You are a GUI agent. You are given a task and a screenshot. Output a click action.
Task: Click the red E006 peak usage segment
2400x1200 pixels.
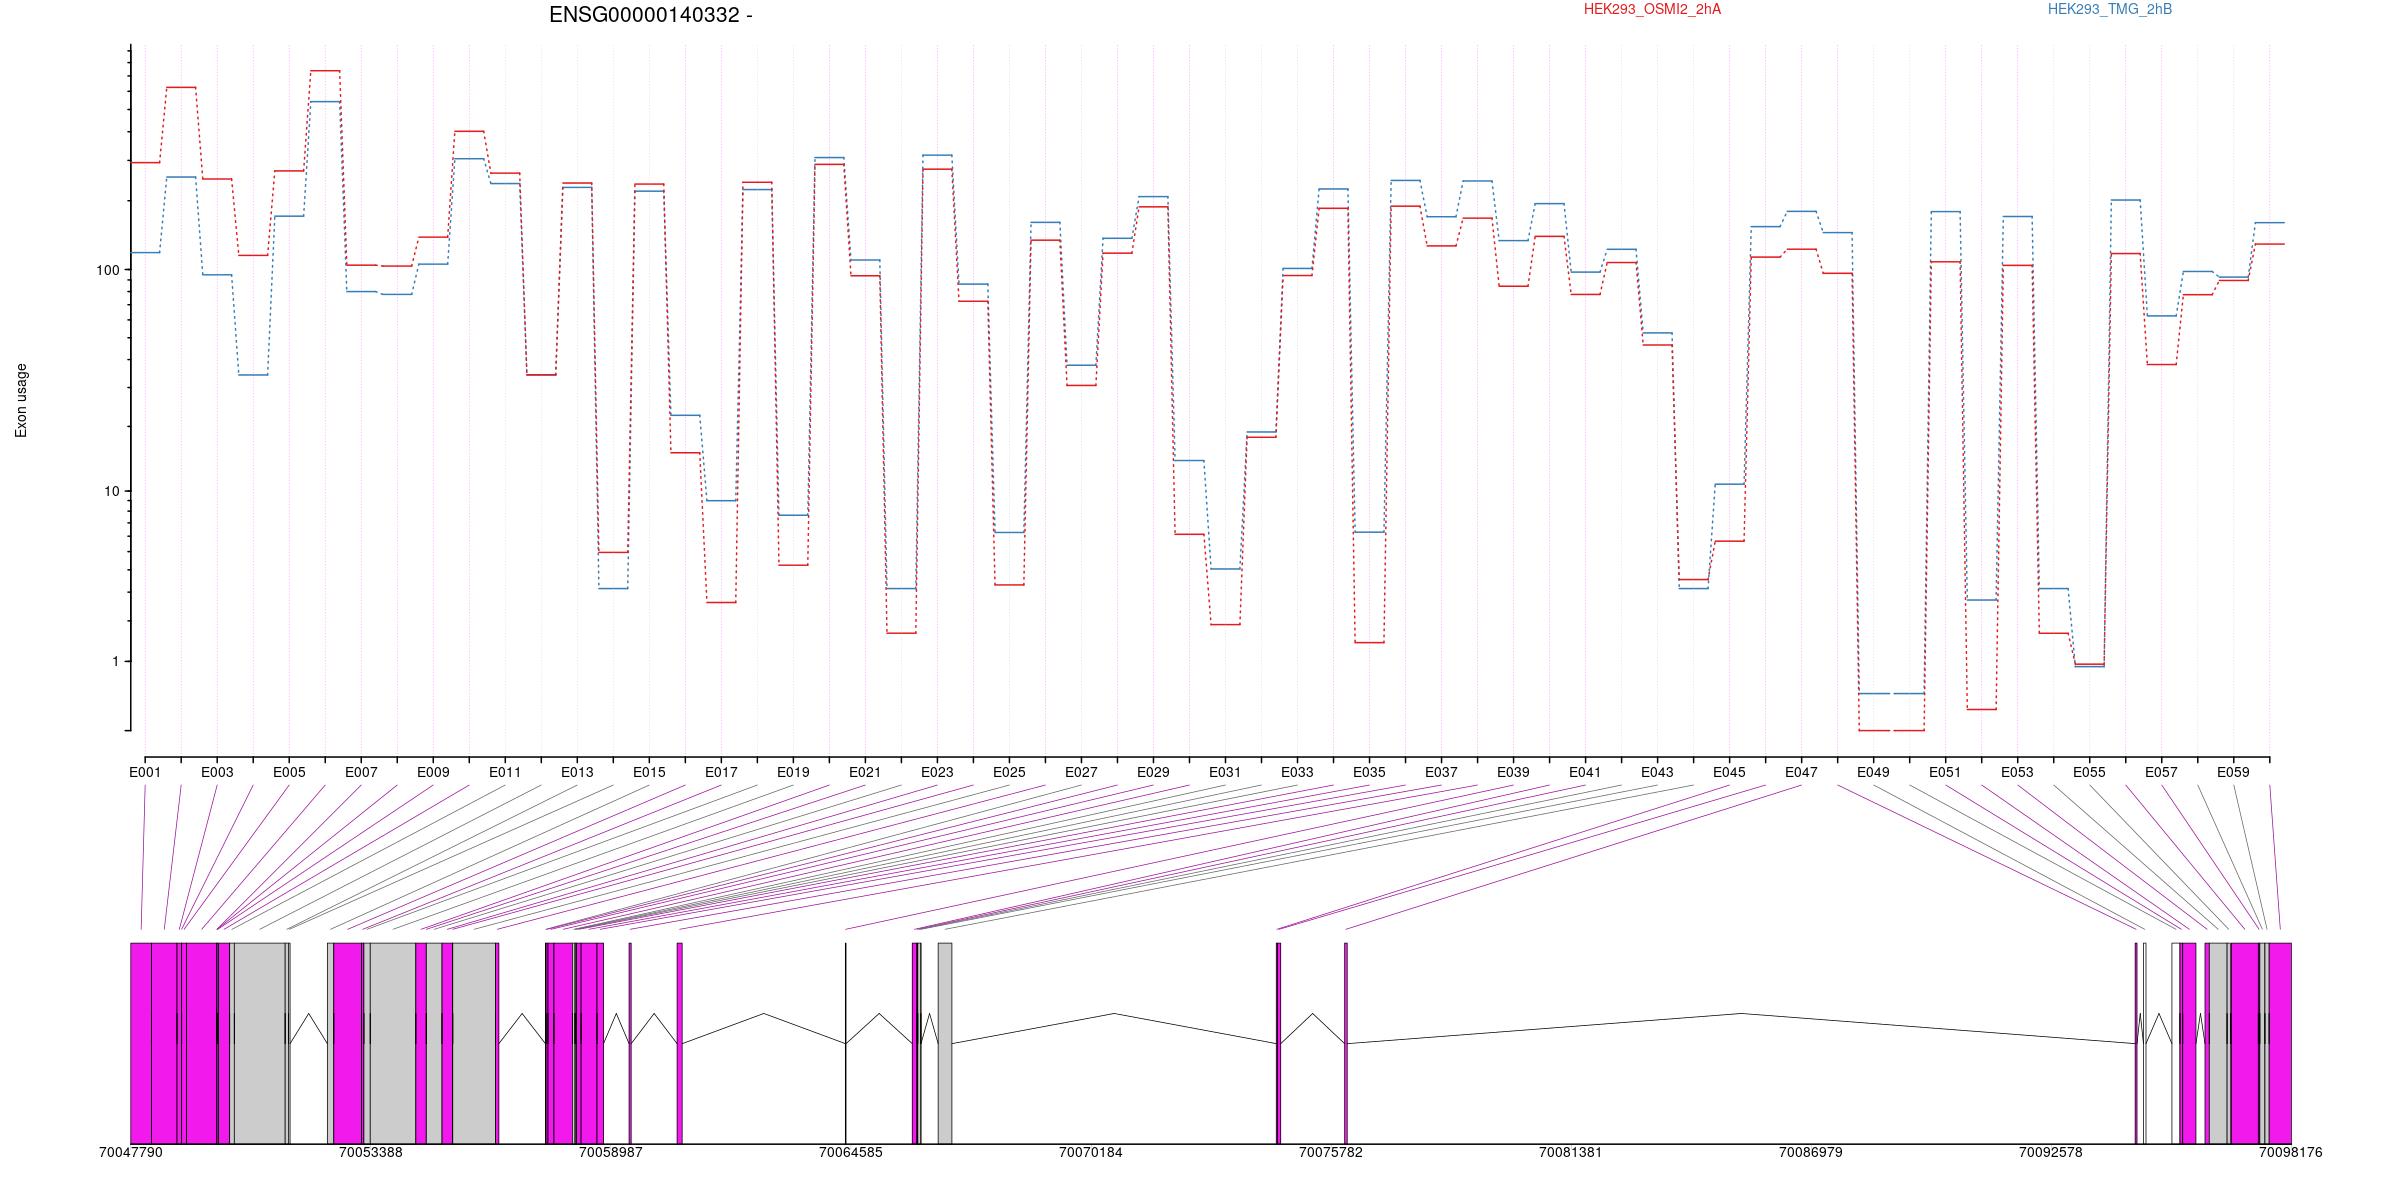[325, 71]
